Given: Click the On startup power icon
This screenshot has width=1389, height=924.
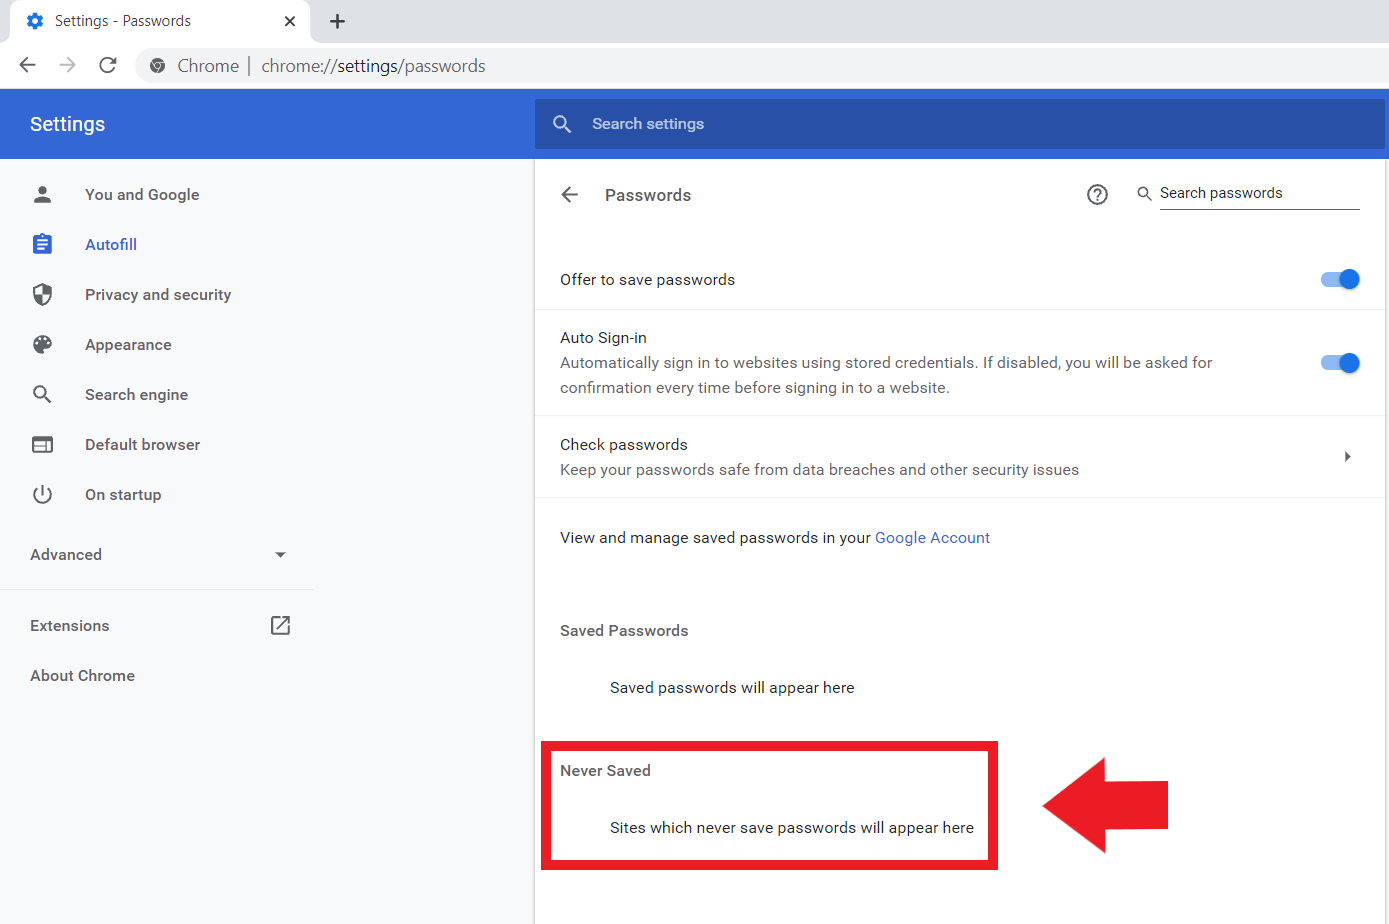Looking at the screenshot, I should click(x=42, y=494).
